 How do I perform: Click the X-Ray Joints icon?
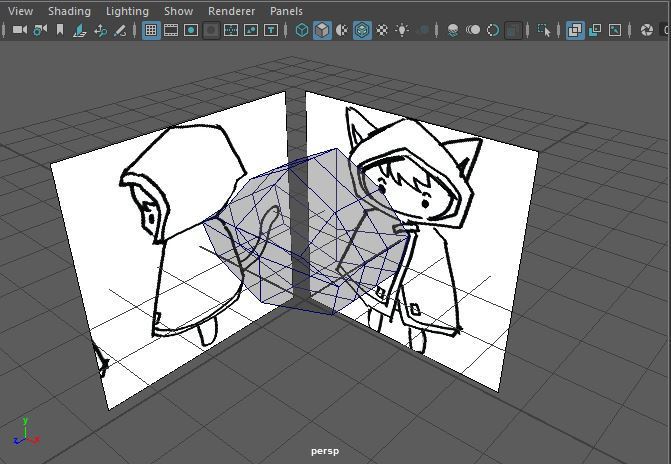coord(615,30)
